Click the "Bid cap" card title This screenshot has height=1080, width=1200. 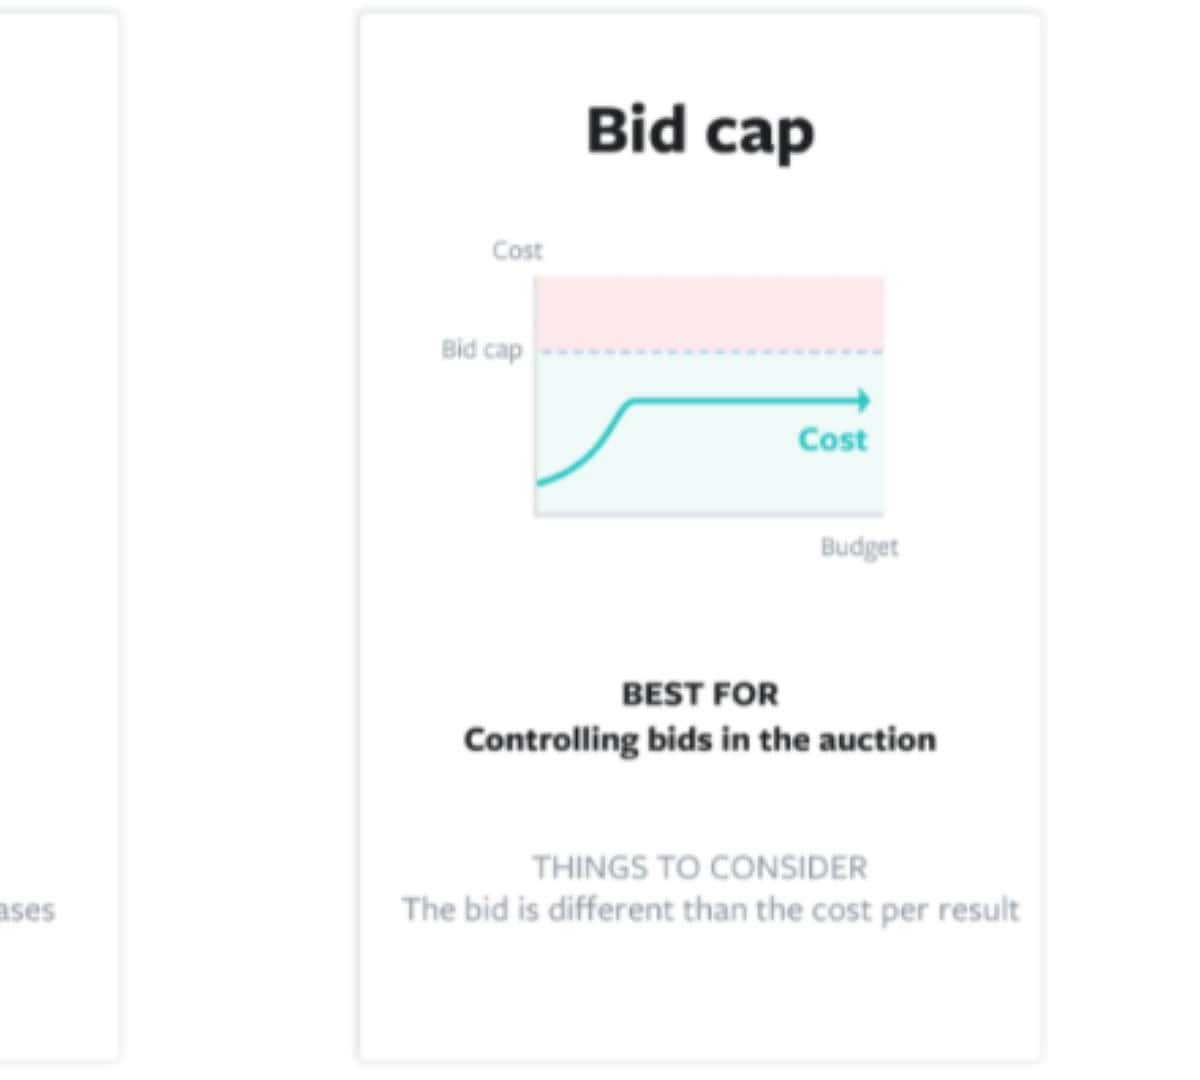pyautogui.click(x=700, y=131)
